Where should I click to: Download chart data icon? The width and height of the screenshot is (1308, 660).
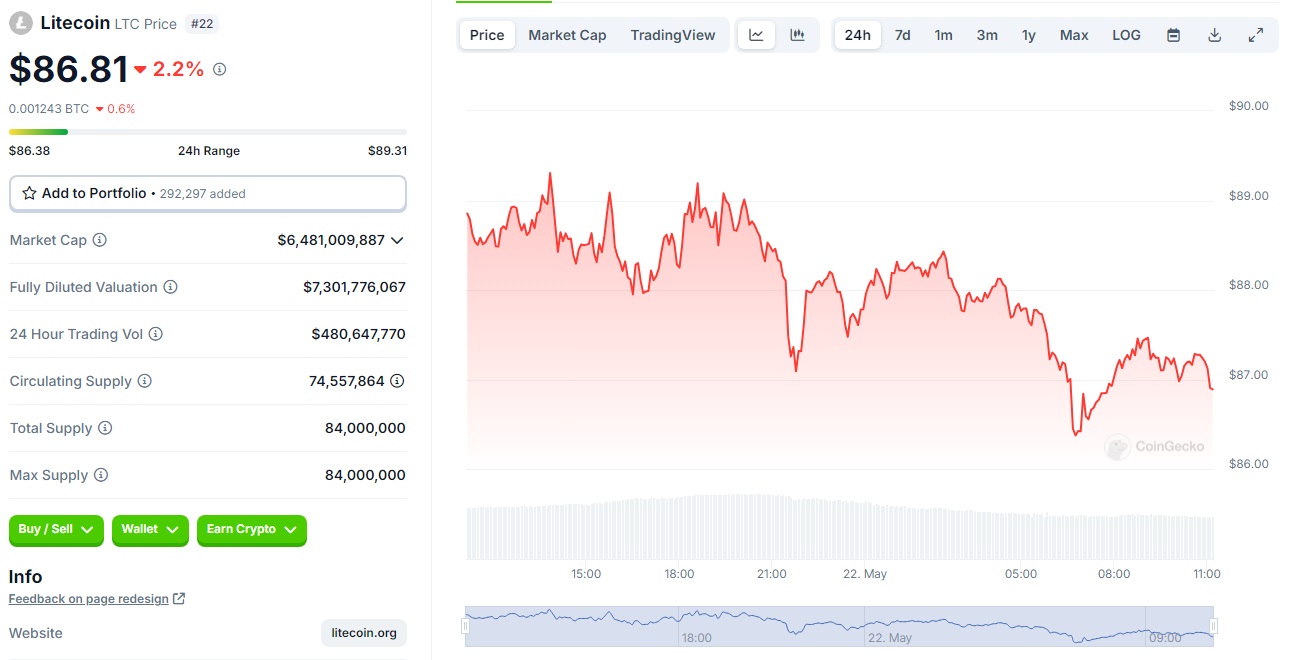[x=1215, y=35]
